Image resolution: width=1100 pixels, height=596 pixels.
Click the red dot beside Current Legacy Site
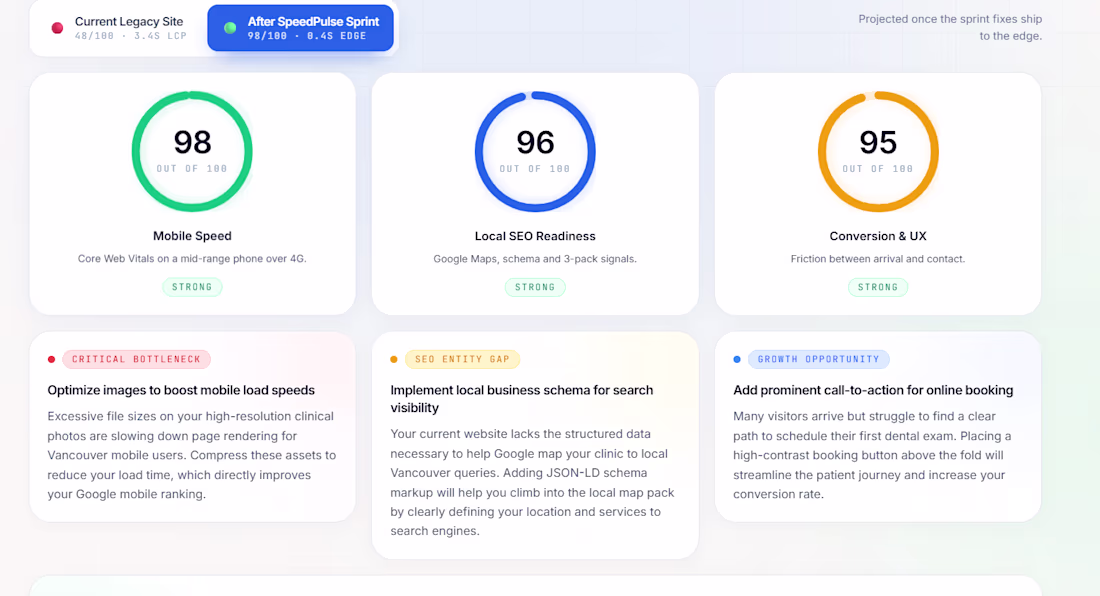tap(58, 28)
